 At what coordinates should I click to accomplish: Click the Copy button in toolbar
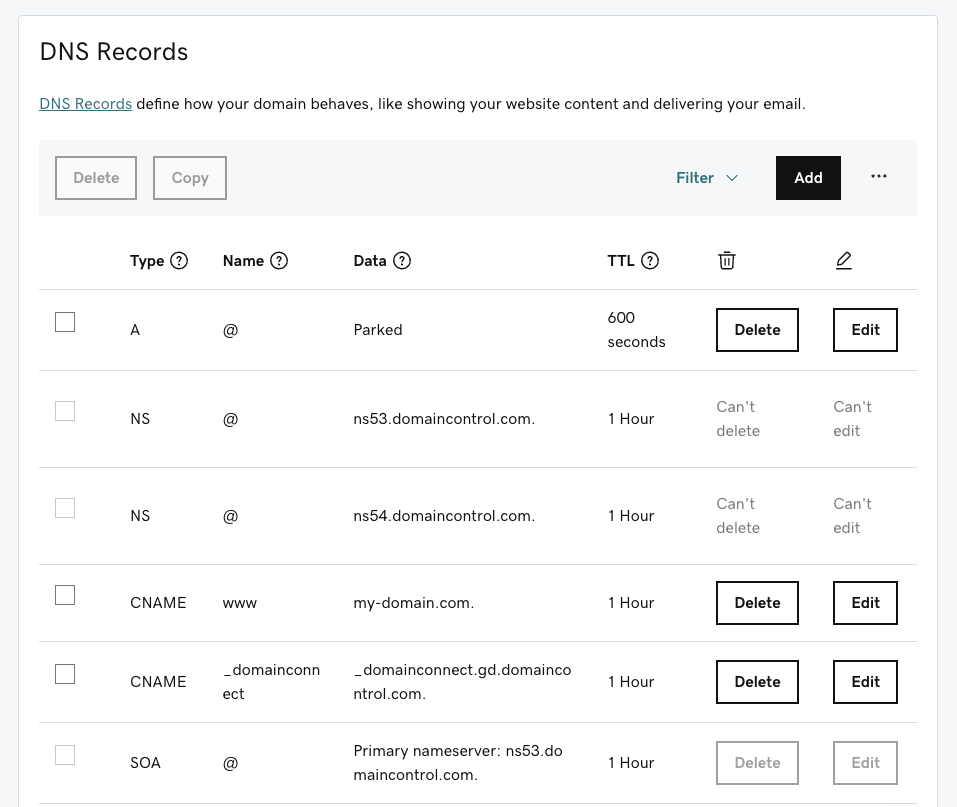click(190, 178)
